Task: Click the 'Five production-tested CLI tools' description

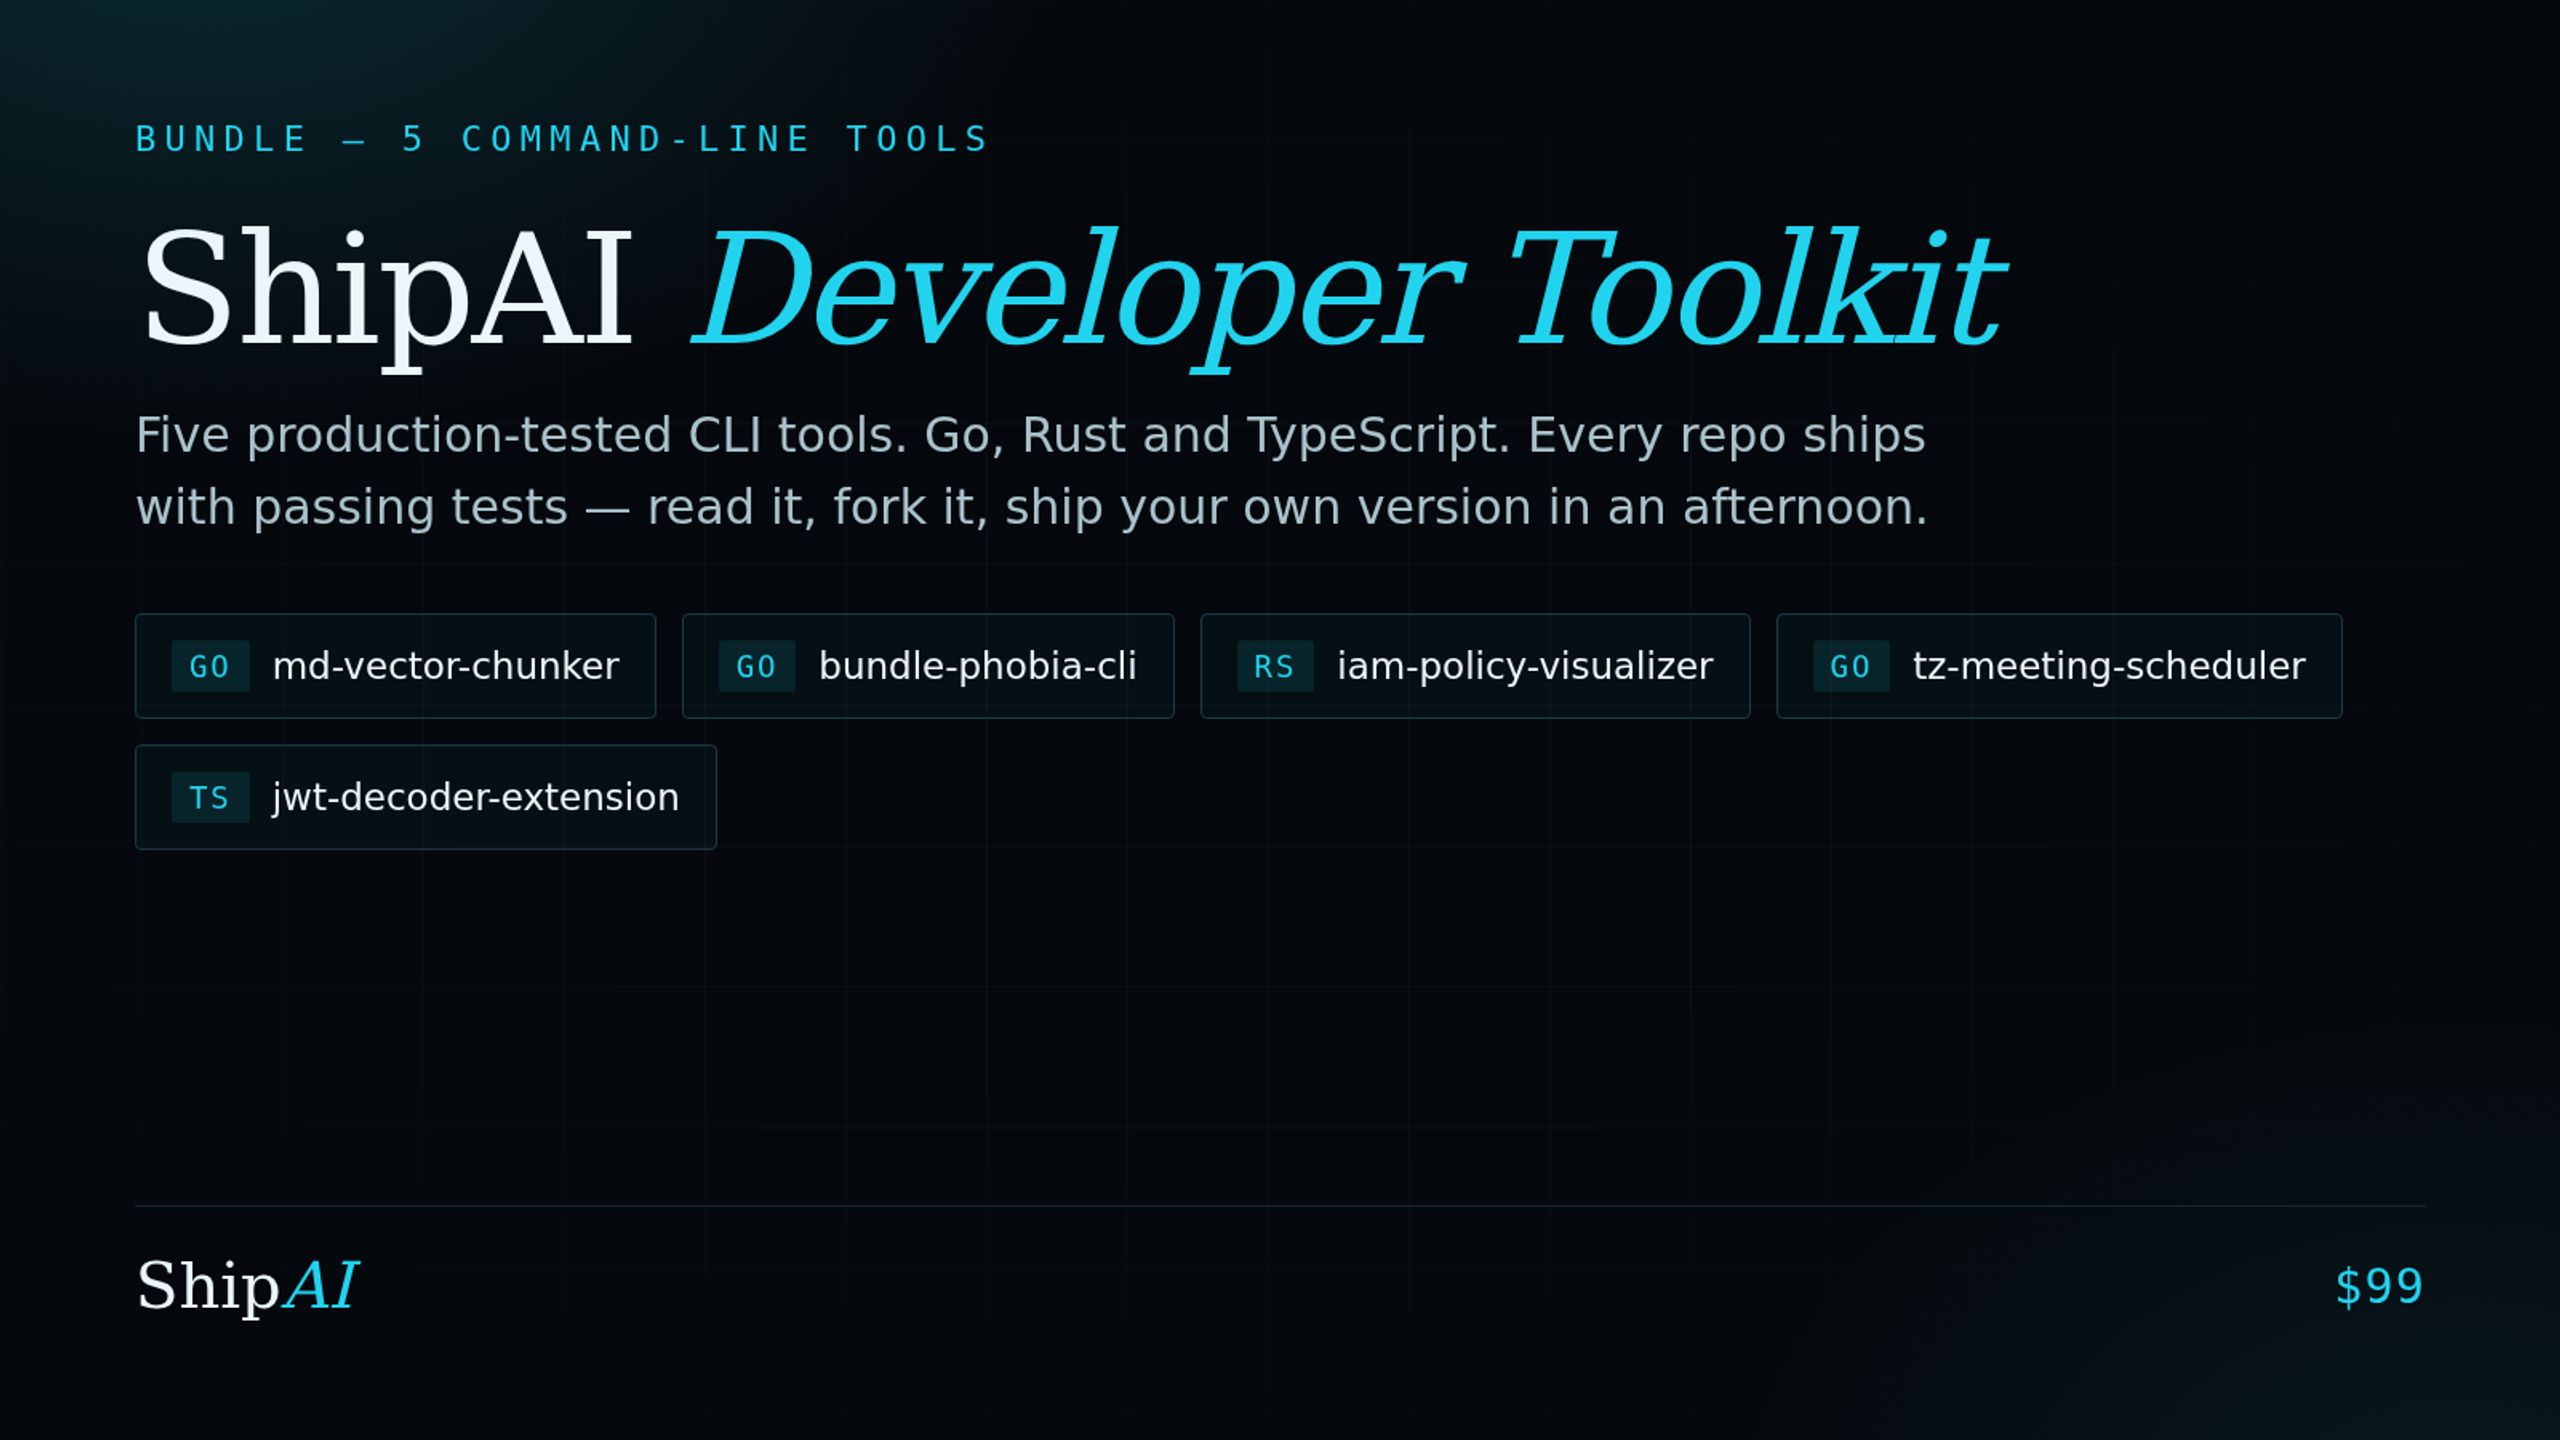Action: [1031, 471]
